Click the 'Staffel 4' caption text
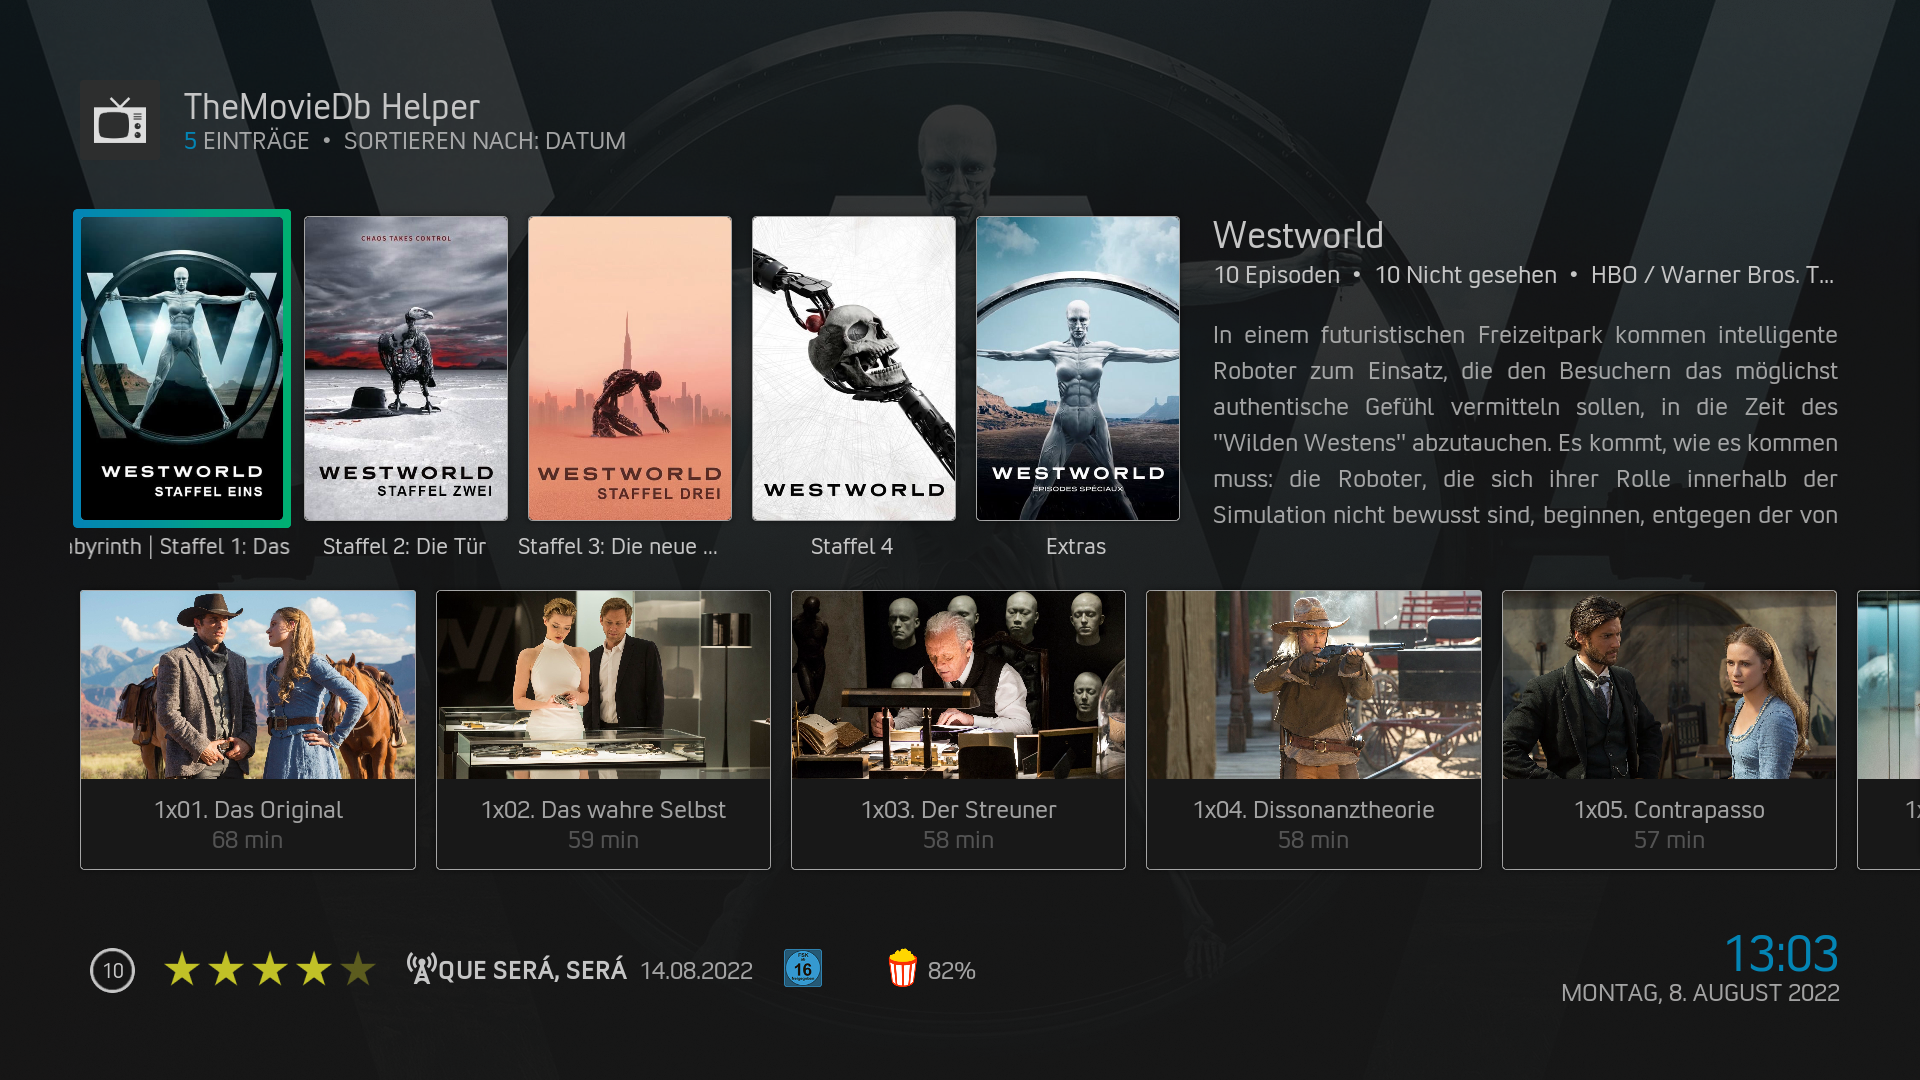Image resolution: width=1920 pixels, height=1080 pixels. pyautogui.click(x=852, y=547)
